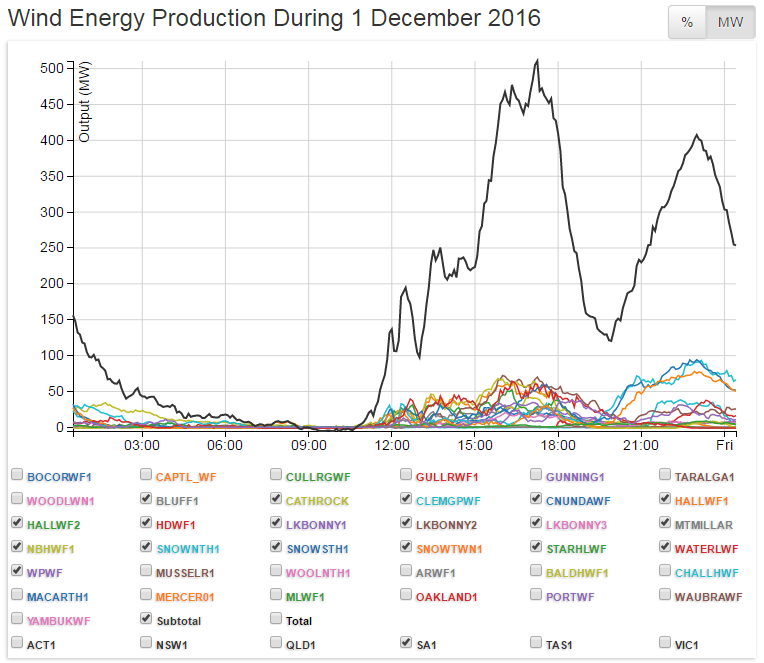Select the MW unit button
Viewport: 764px width, 663px height.
[x=730, y=23]
